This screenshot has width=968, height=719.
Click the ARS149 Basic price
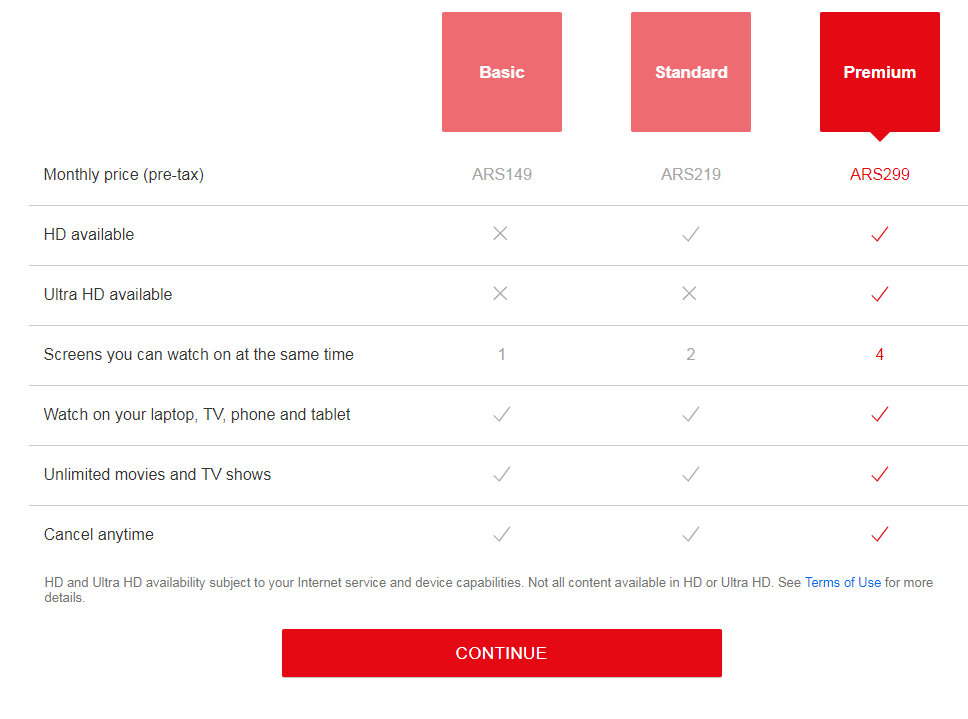coord(501,174)
